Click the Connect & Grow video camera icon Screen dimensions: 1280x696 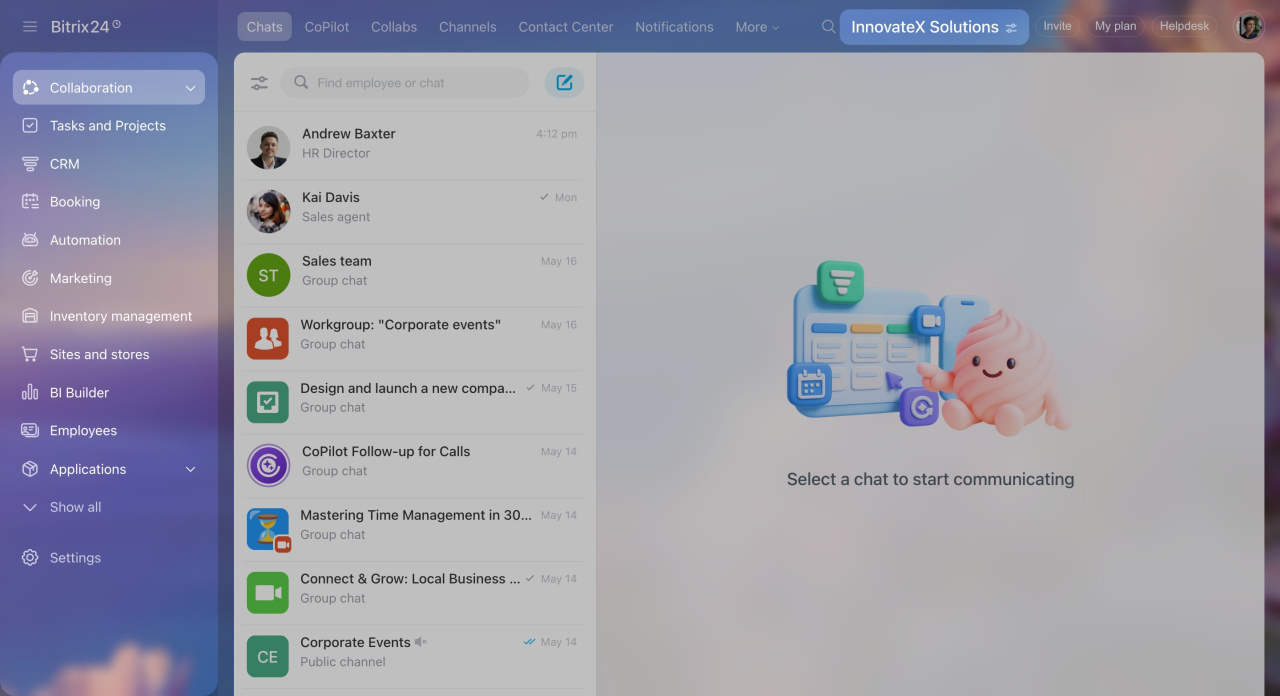268,592
